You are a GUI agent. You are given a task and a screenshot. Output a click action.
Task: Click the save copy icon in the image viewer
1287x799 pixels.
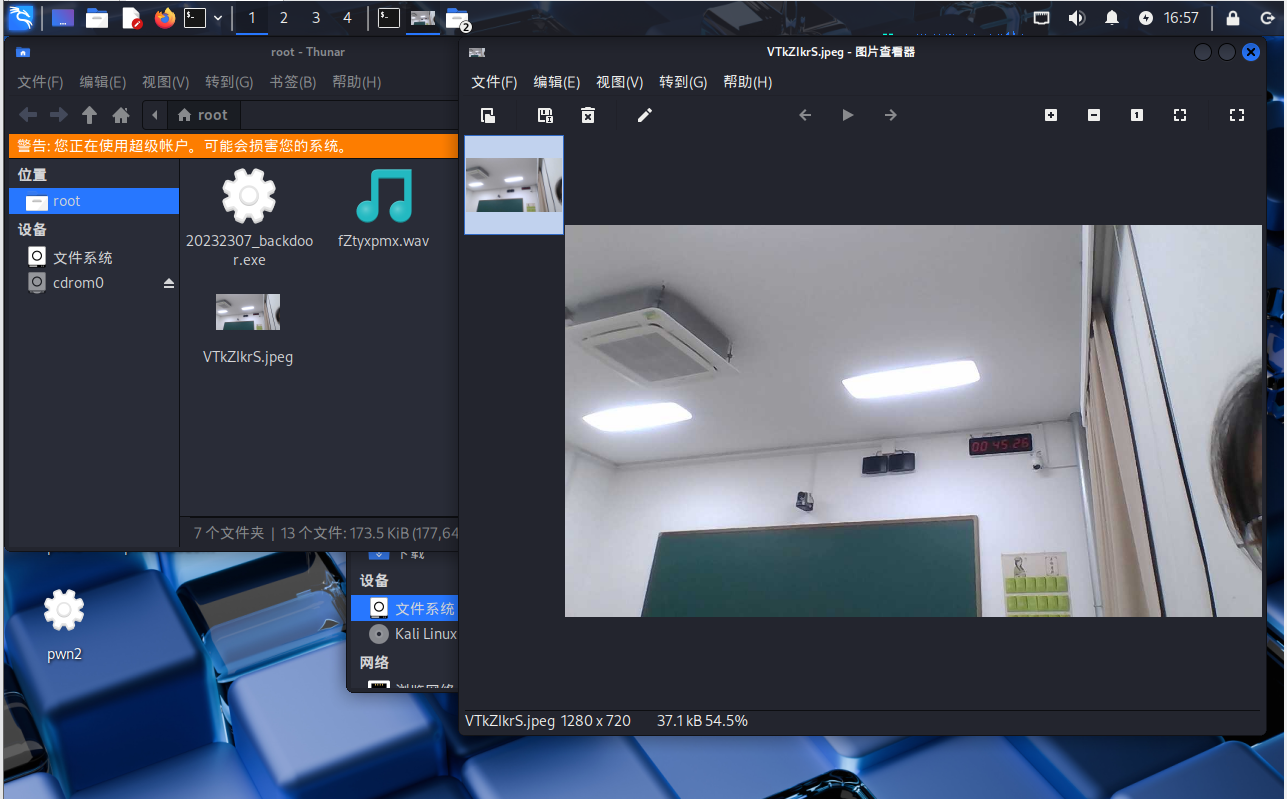[x=545, y=115]
